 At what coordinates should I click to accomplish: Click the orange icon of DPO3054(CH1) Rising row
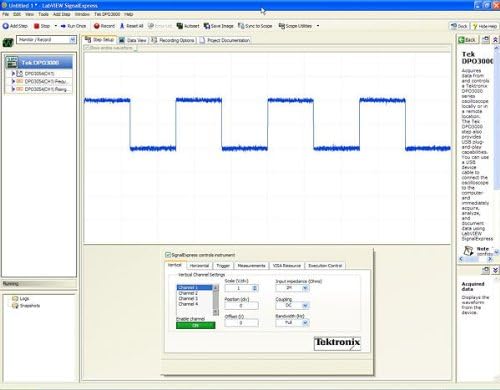[x=20, y=89]
